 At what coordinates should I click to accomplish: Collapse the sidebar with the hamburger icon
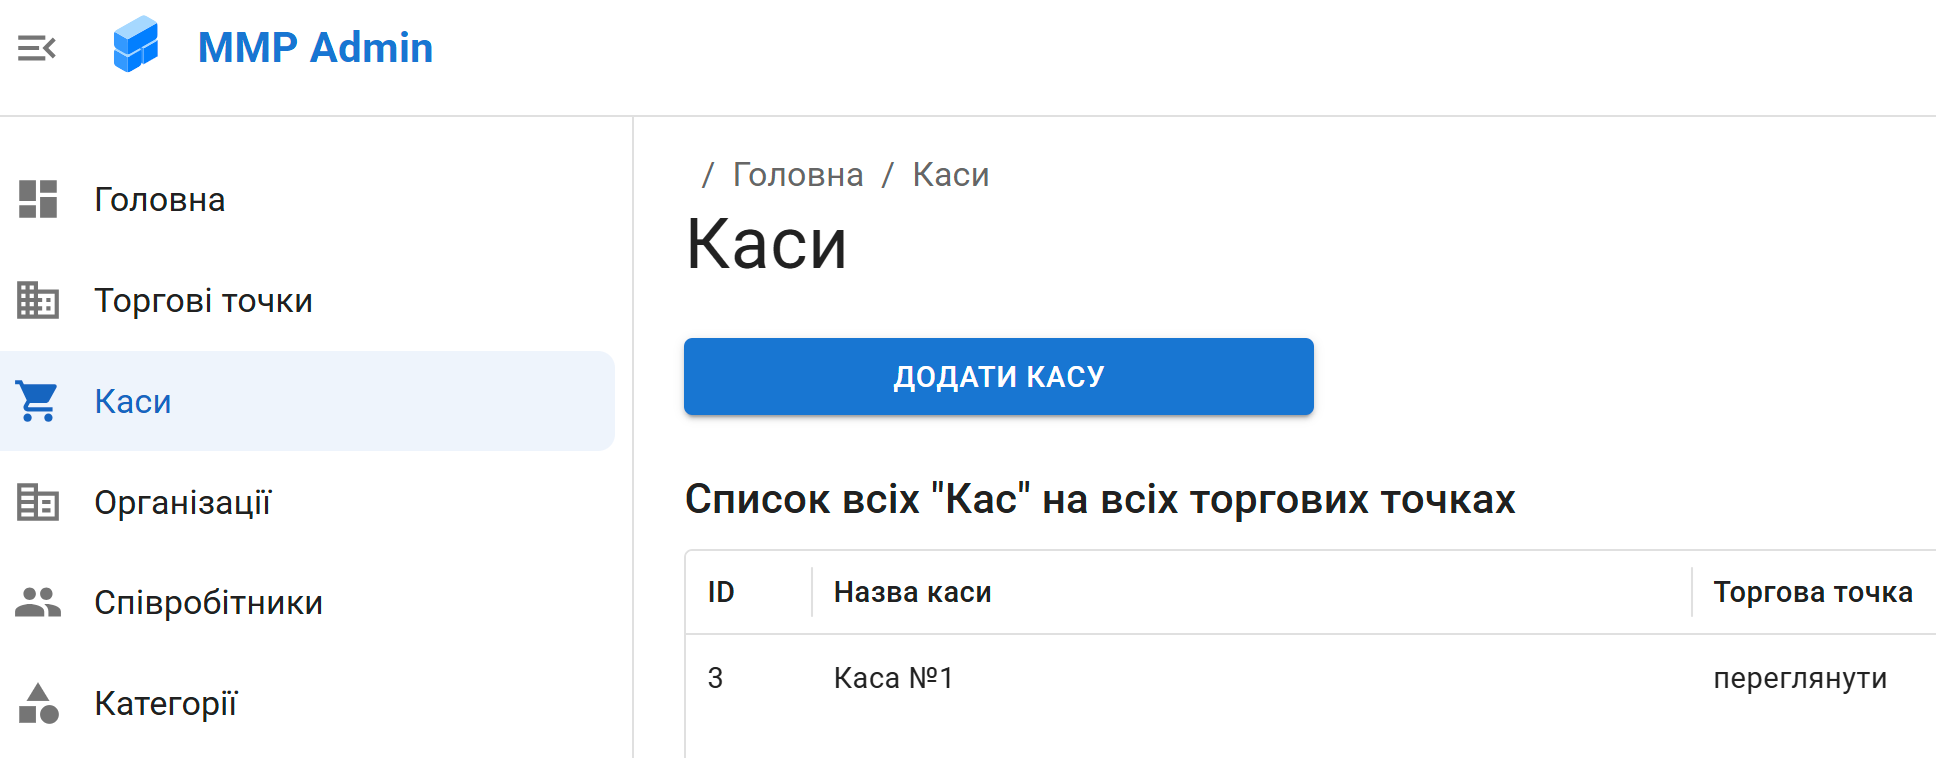[x=37, y=48]
